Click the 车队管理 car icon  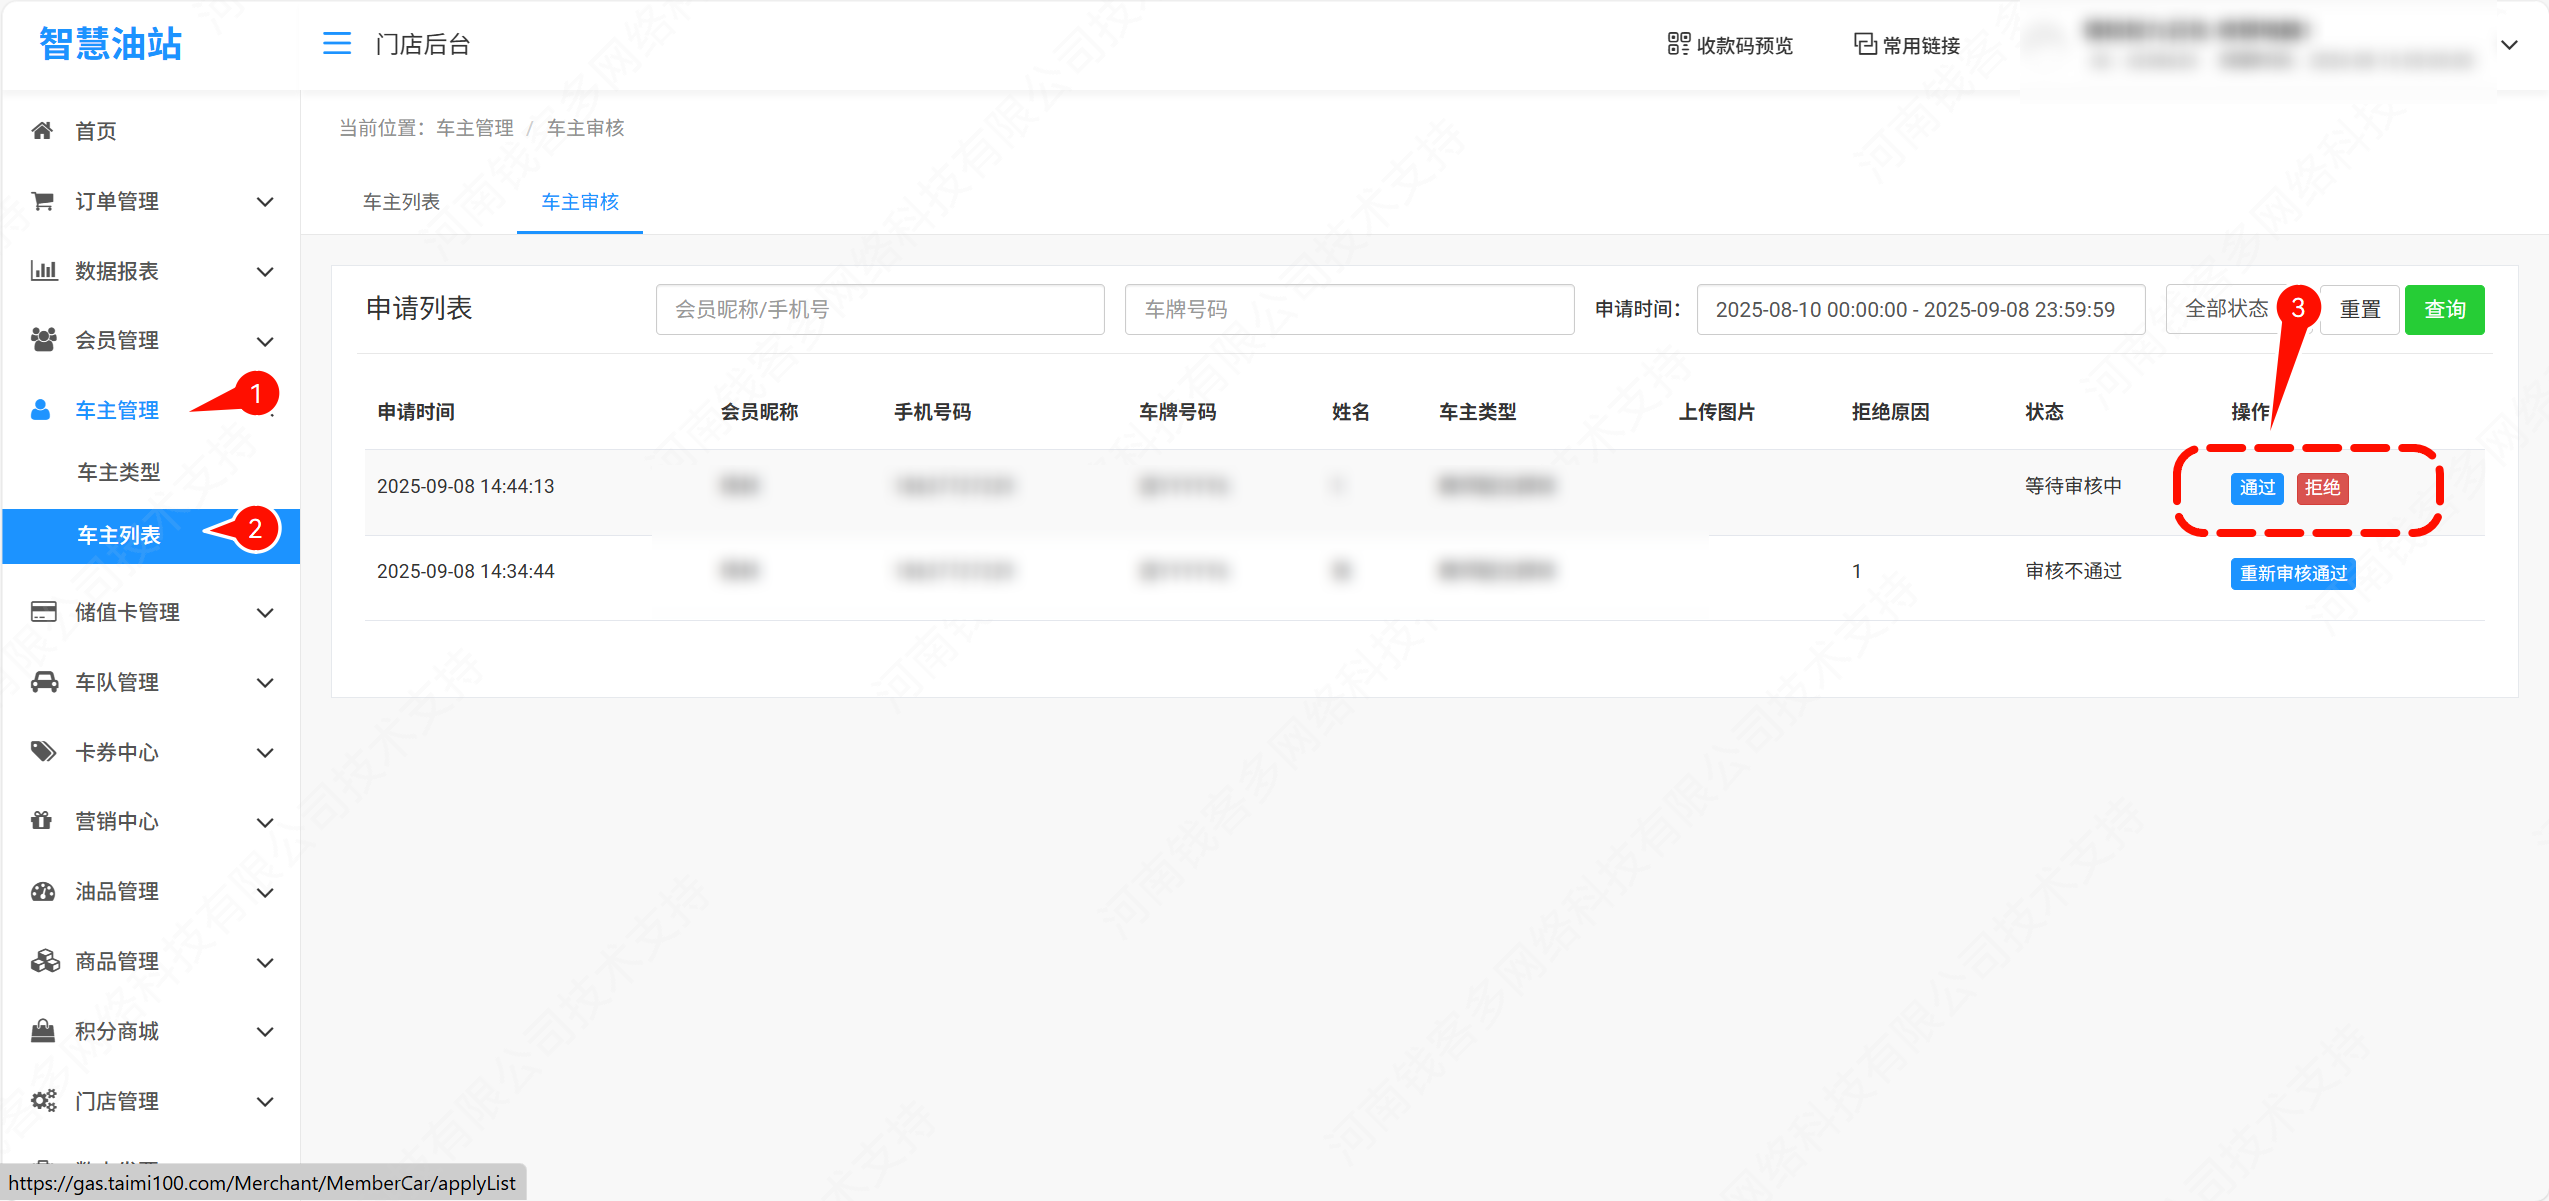click(44, 682)
